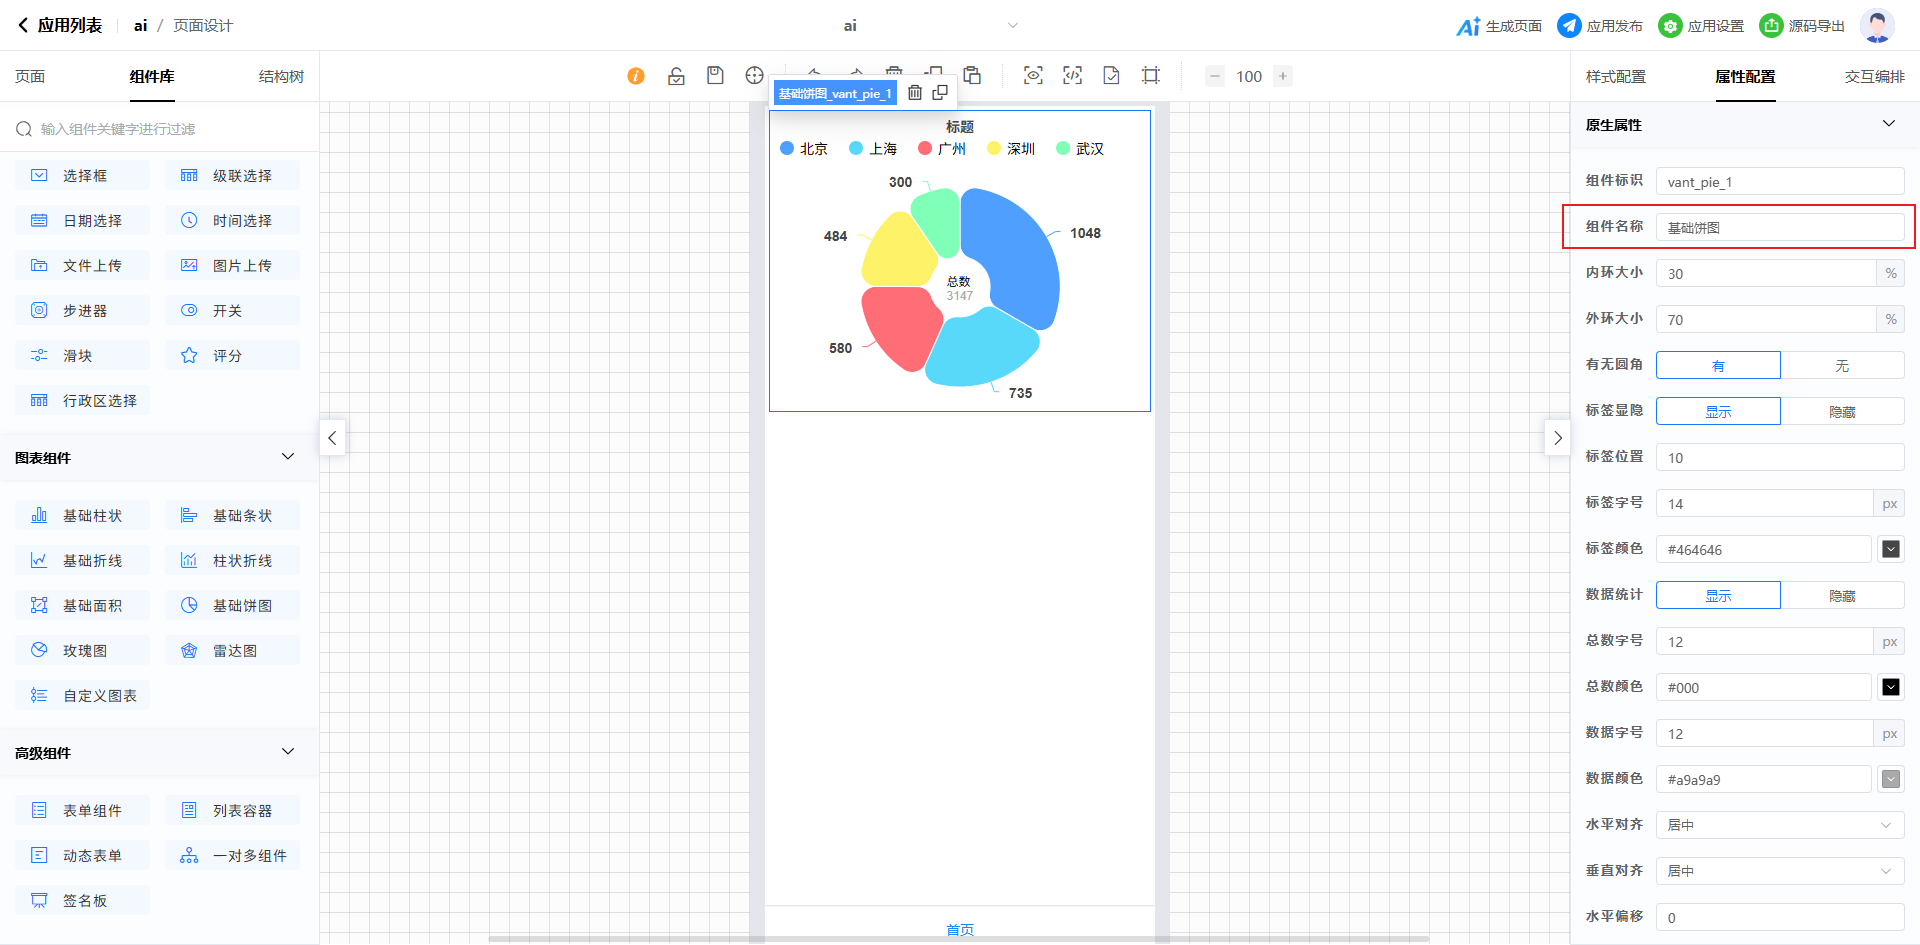Set 标签显隐 to 隐藏

pos(1842,412)
